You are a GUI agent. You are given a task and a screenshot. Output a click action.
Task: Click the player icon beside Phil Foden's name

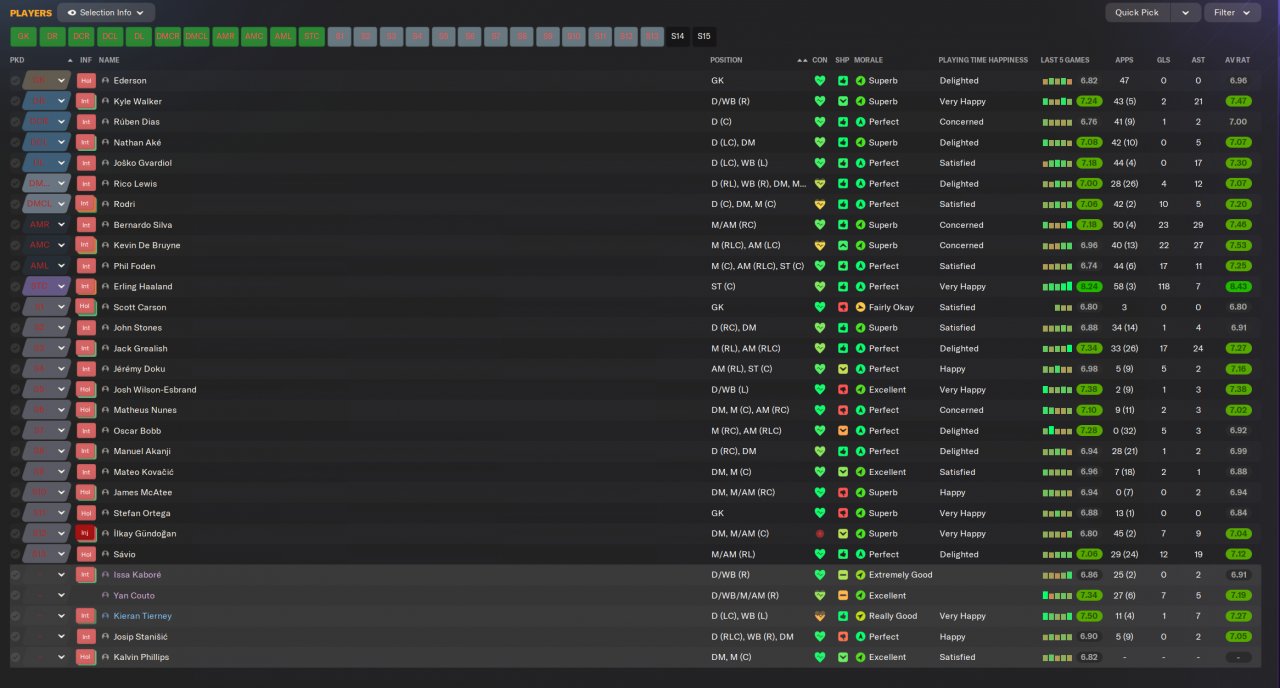(x=105, y=266)
